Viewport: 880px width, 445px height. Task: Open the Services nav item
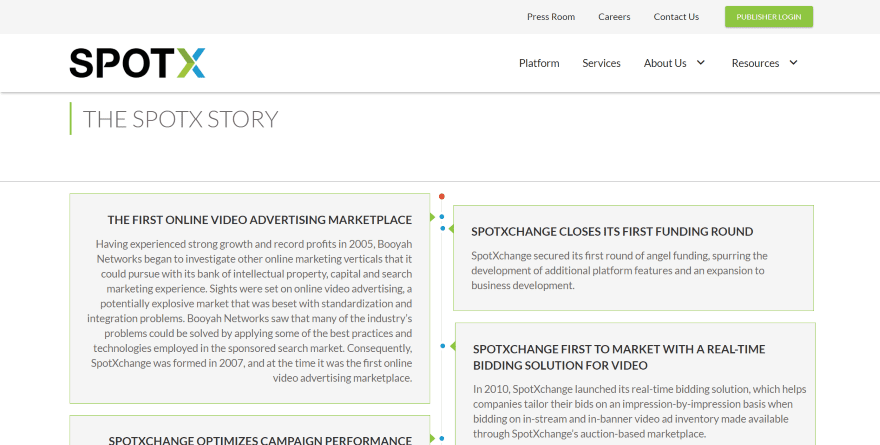click(x=601, y=63)
